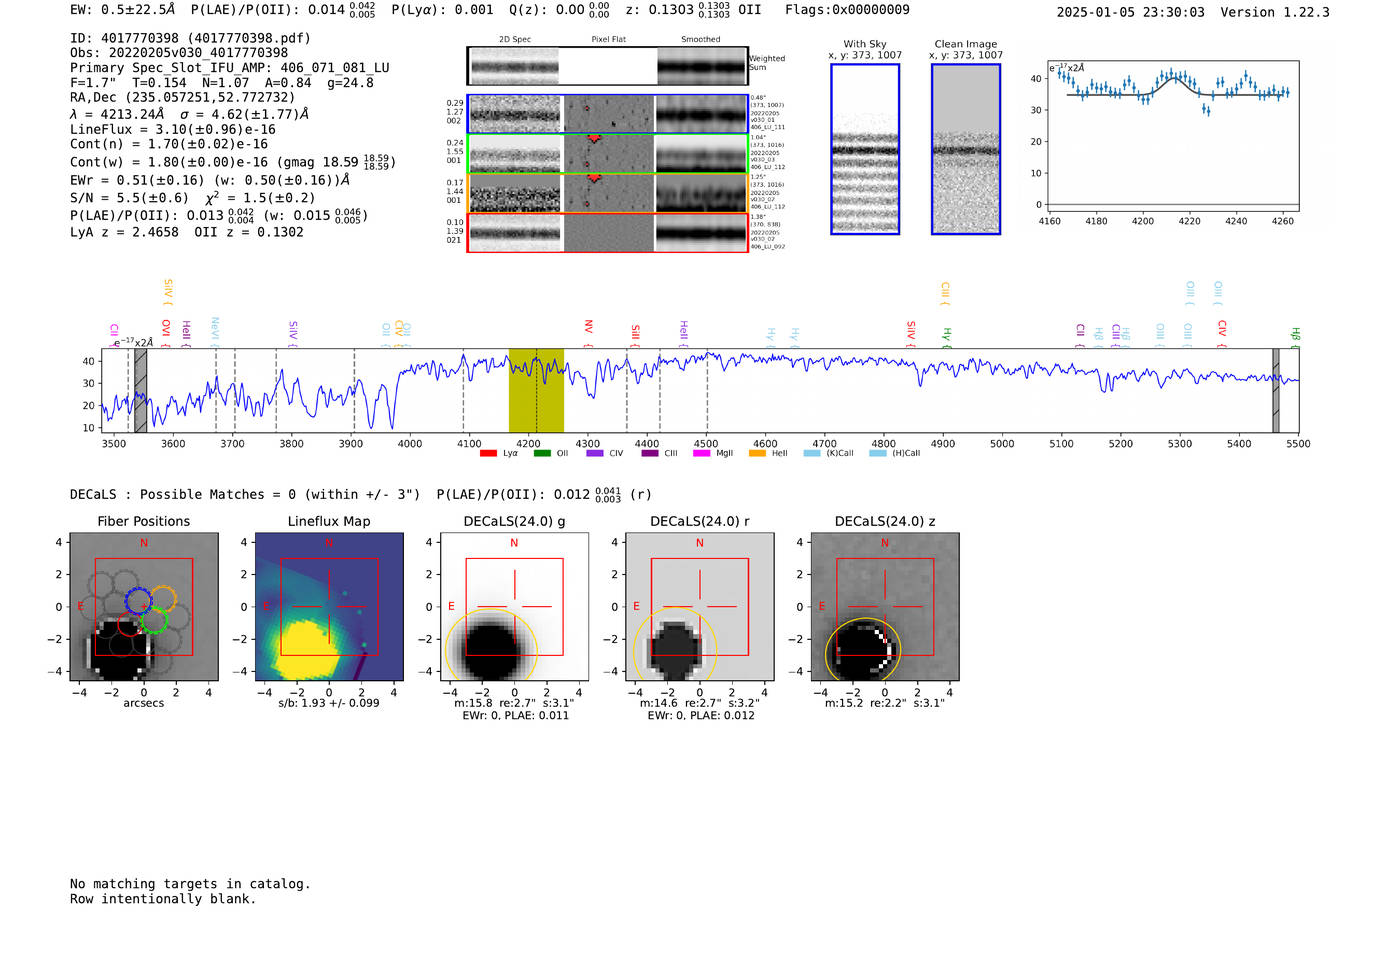Open the blue-bordered fiber 2D spectrum row
Viewport: 1400px width, 953px height.
pyautogui.click(x=607, y=114)
